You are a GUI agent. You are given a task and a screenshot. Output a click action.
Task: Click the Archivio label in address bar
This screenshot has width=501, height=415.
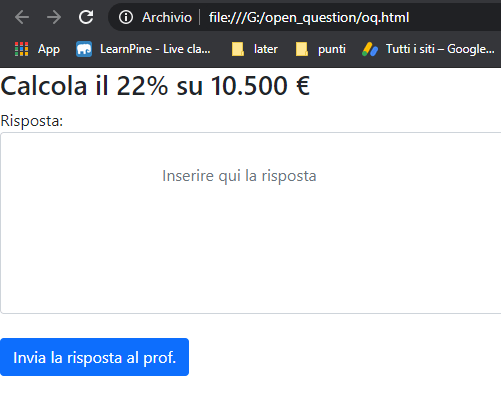pyautogui.click(x=167, y=17)
